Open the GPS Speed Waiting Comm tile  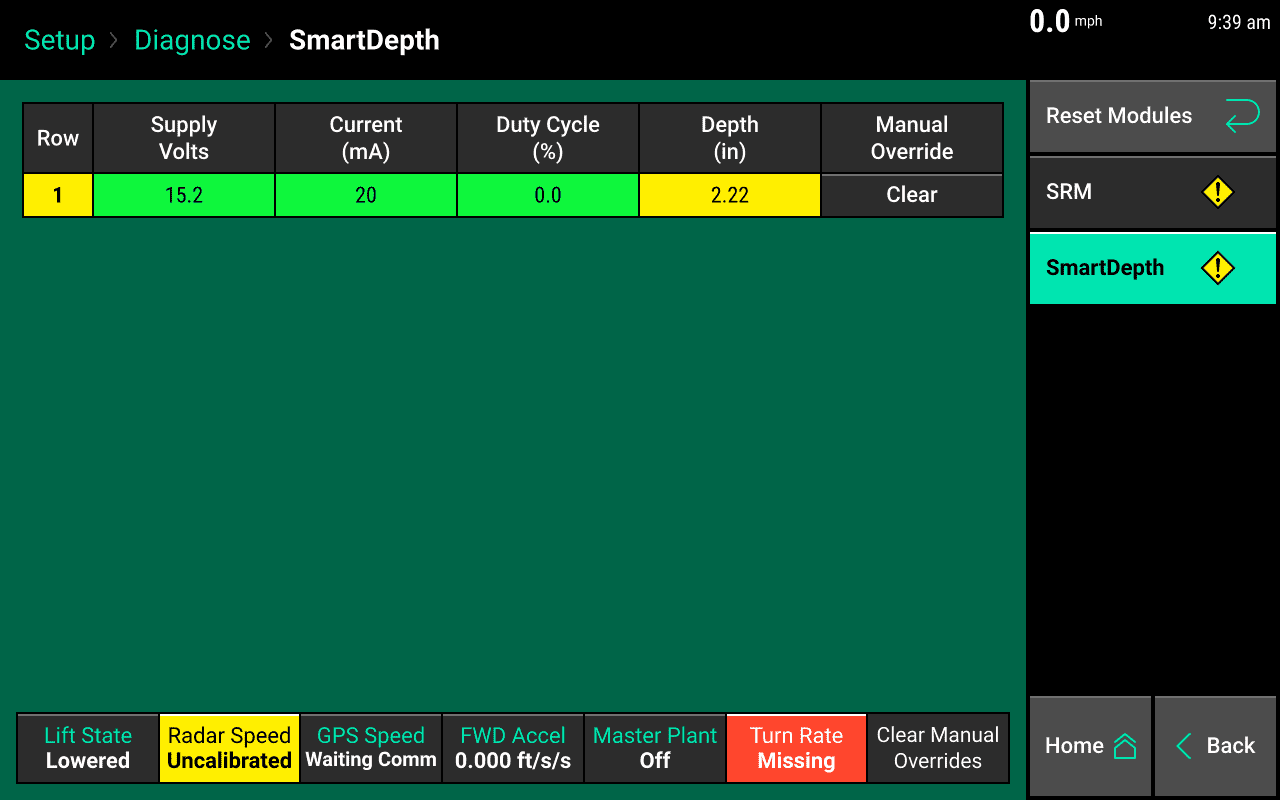[x=371, y=748]
